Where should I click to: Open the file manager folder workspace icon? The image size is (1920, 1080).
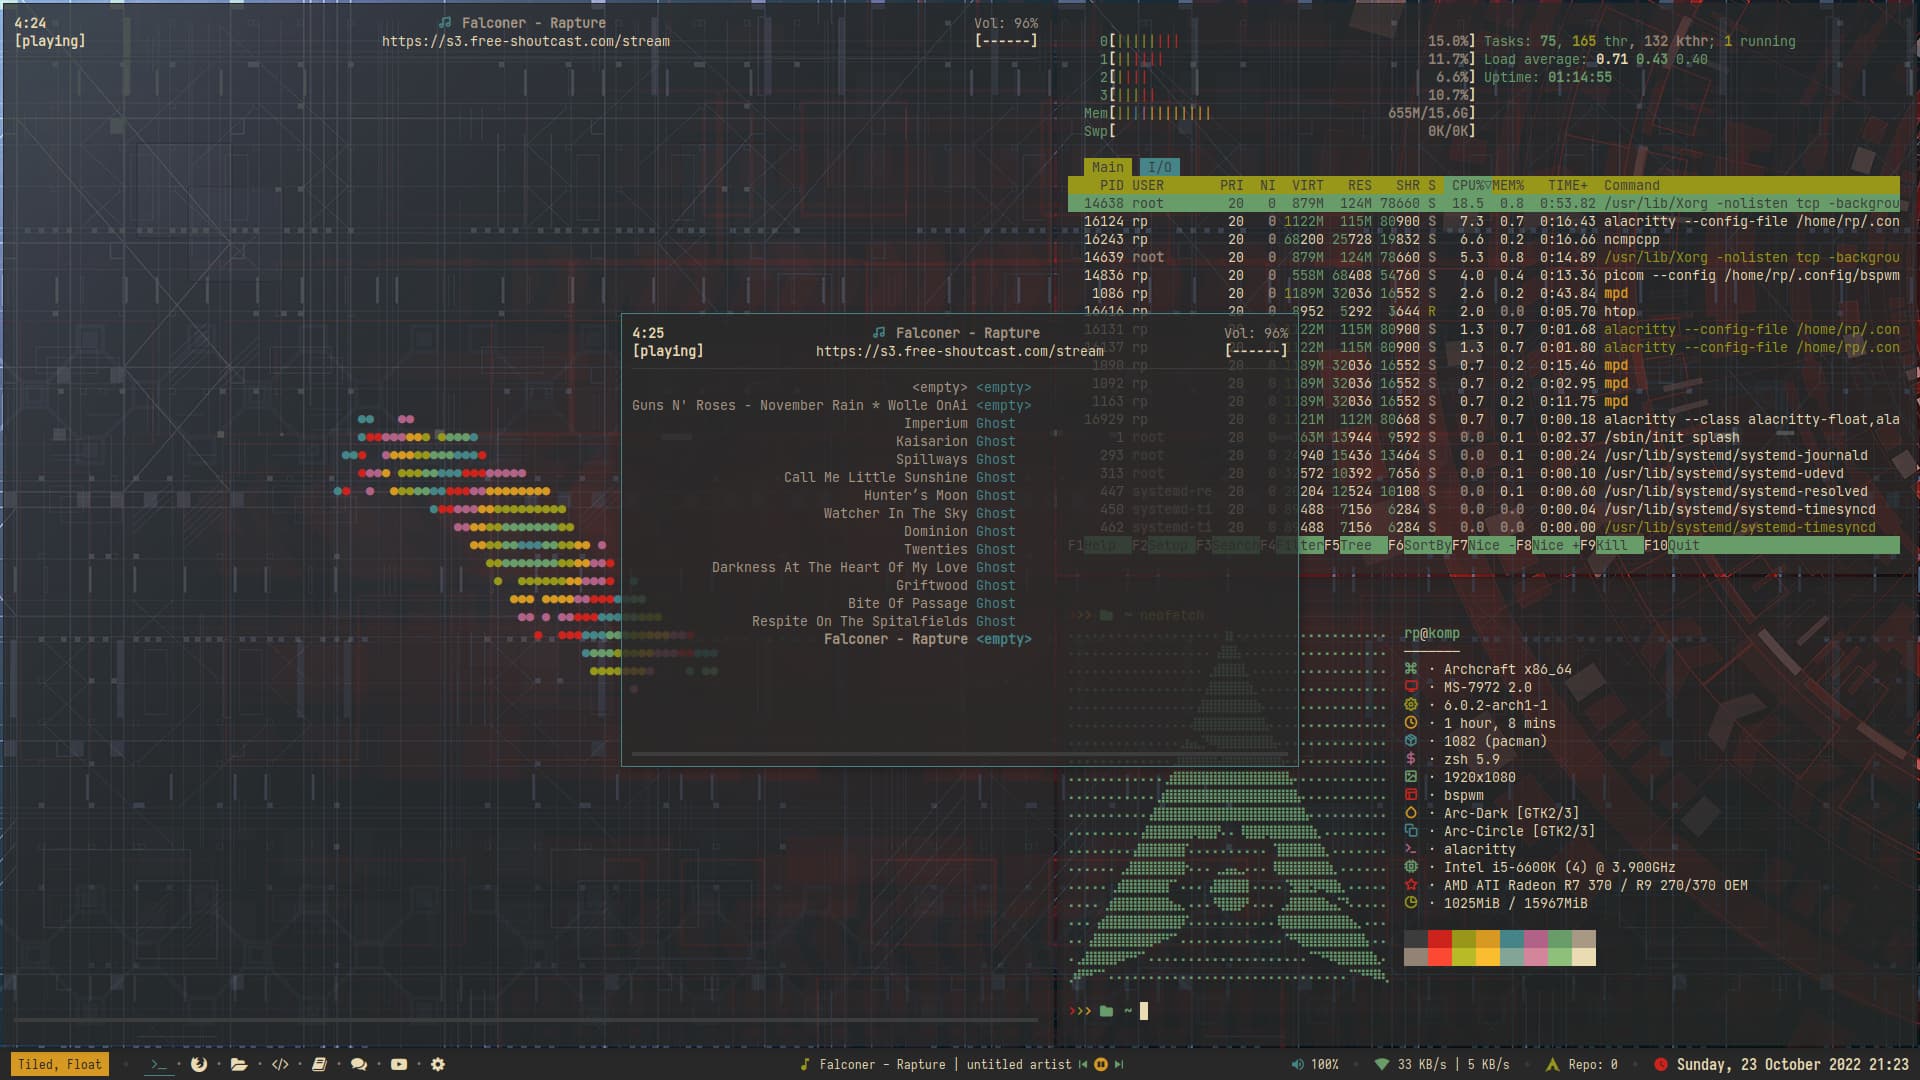pyautogui.click(x=239, y=1064)
